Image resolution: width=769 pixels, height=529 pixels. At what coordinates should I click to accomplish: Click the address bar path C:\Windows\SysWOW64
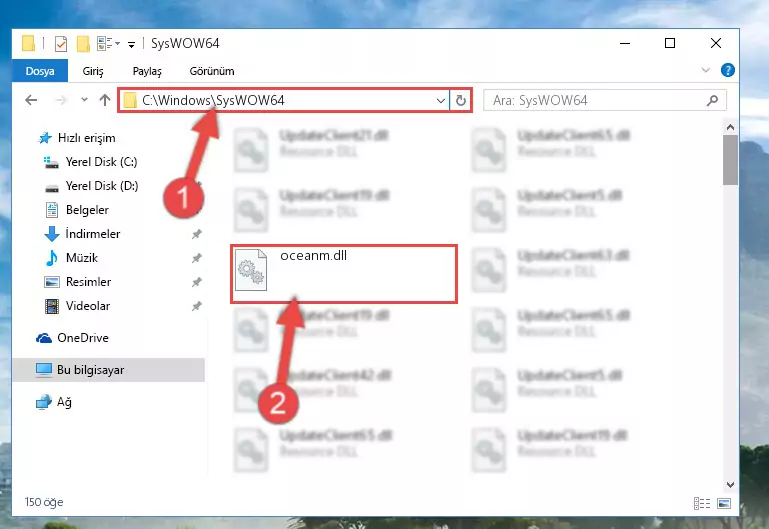[x=213, y=100]
